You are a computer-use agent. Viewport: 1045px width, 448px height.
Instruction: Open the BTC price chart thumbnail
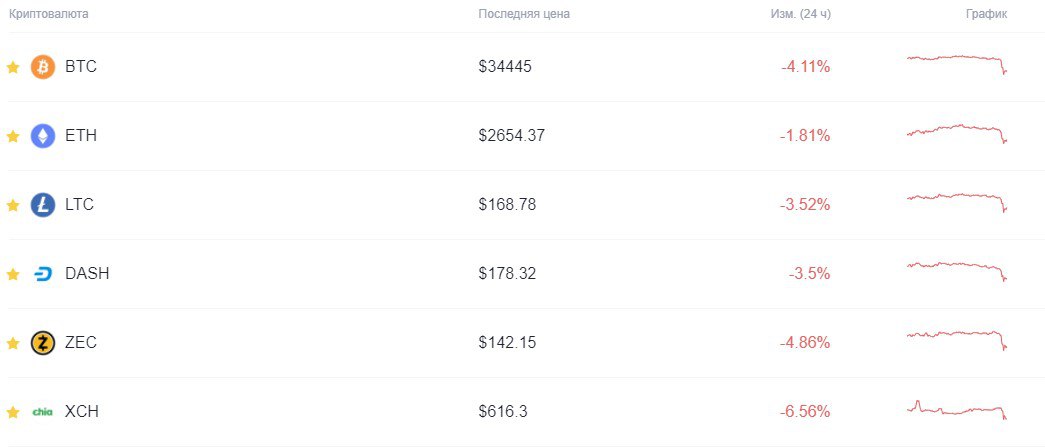click(x=957, y=64)
